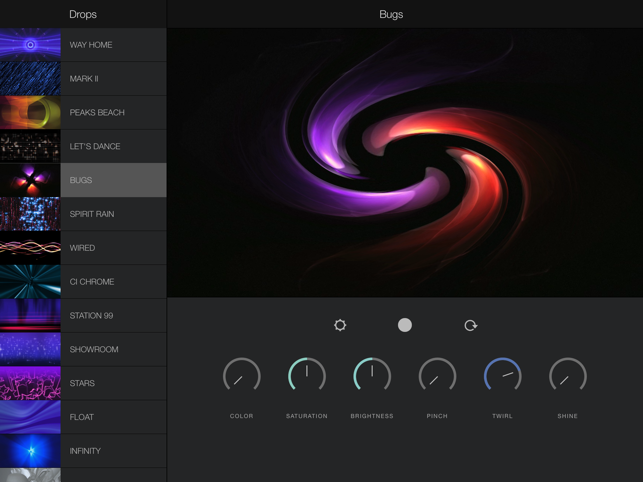
Task: Open the settings gear icon
Action: 340,325
